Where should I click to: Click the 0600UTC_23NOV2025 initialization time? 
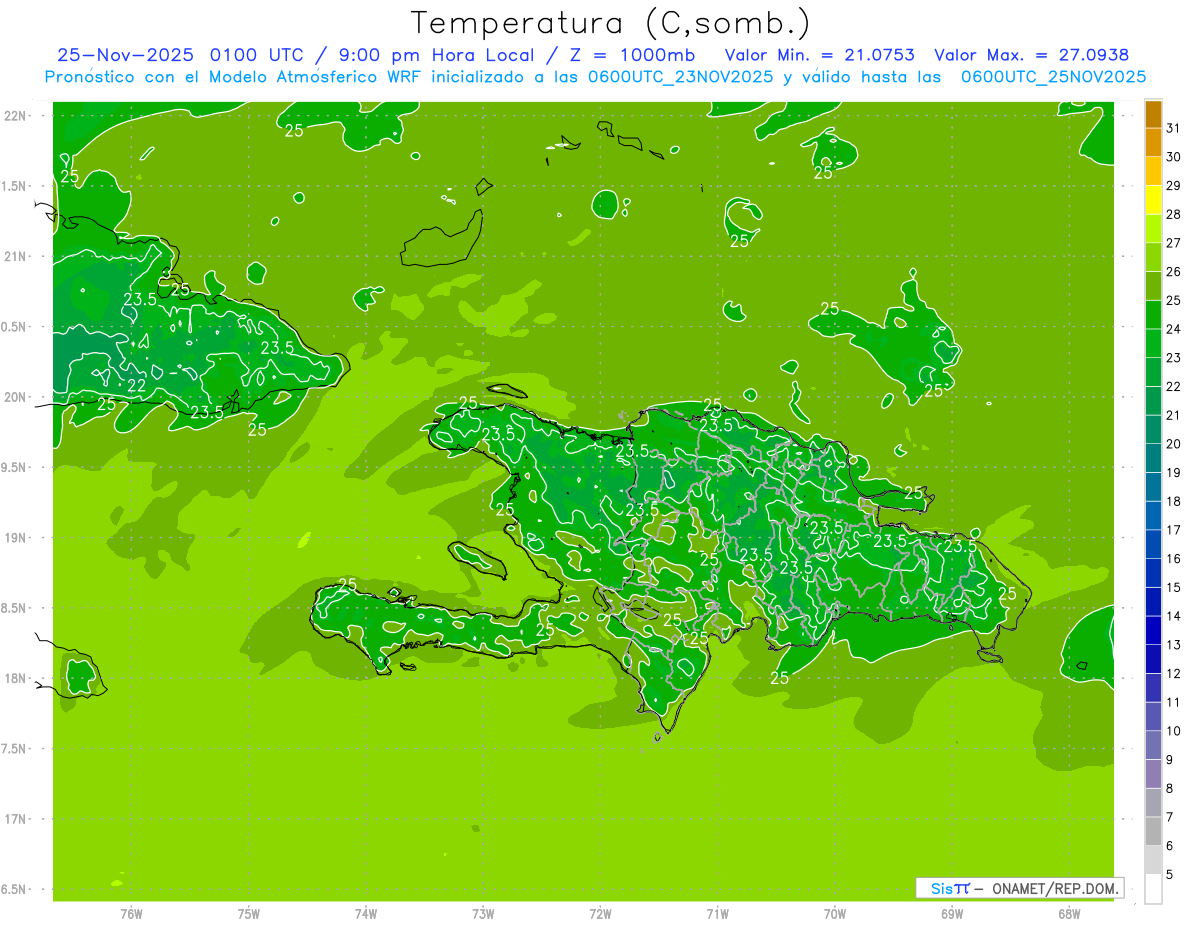682,77
